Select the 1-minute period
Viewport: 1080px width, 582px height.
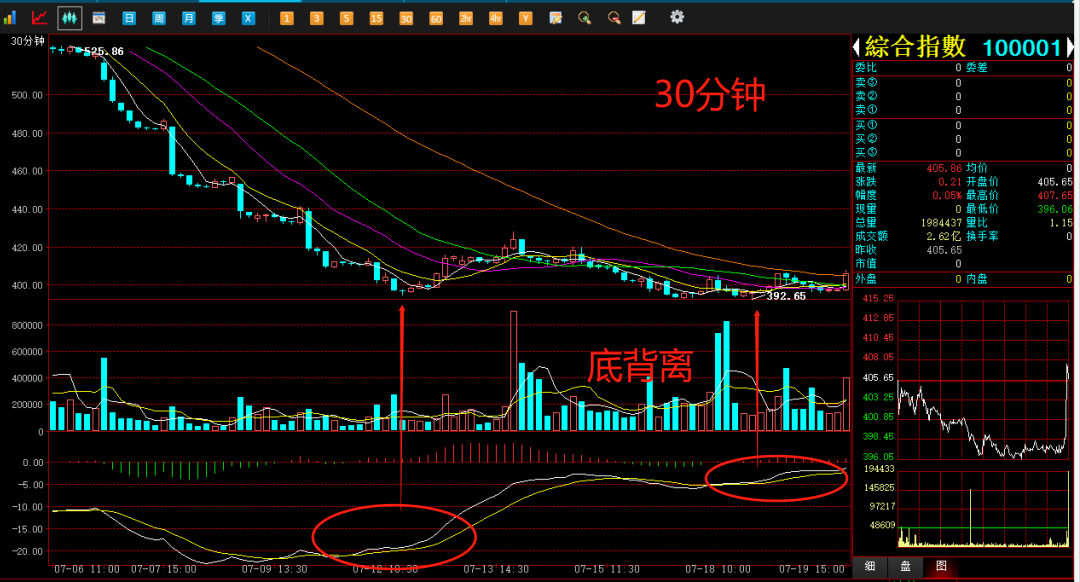[287, 19]
